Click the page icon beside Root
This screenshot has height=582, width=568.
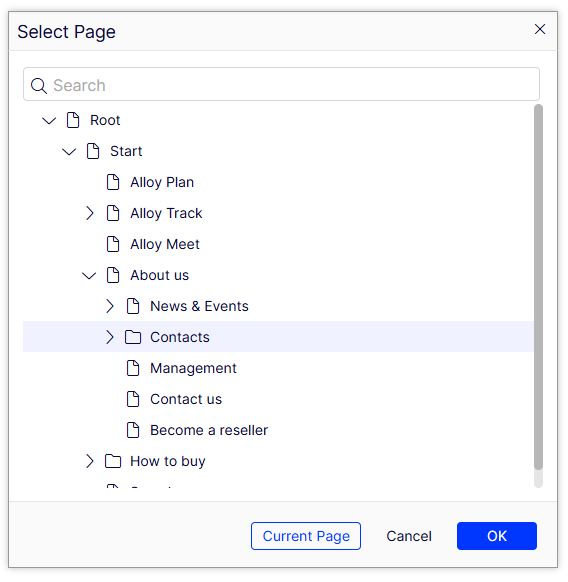point(73,120)
